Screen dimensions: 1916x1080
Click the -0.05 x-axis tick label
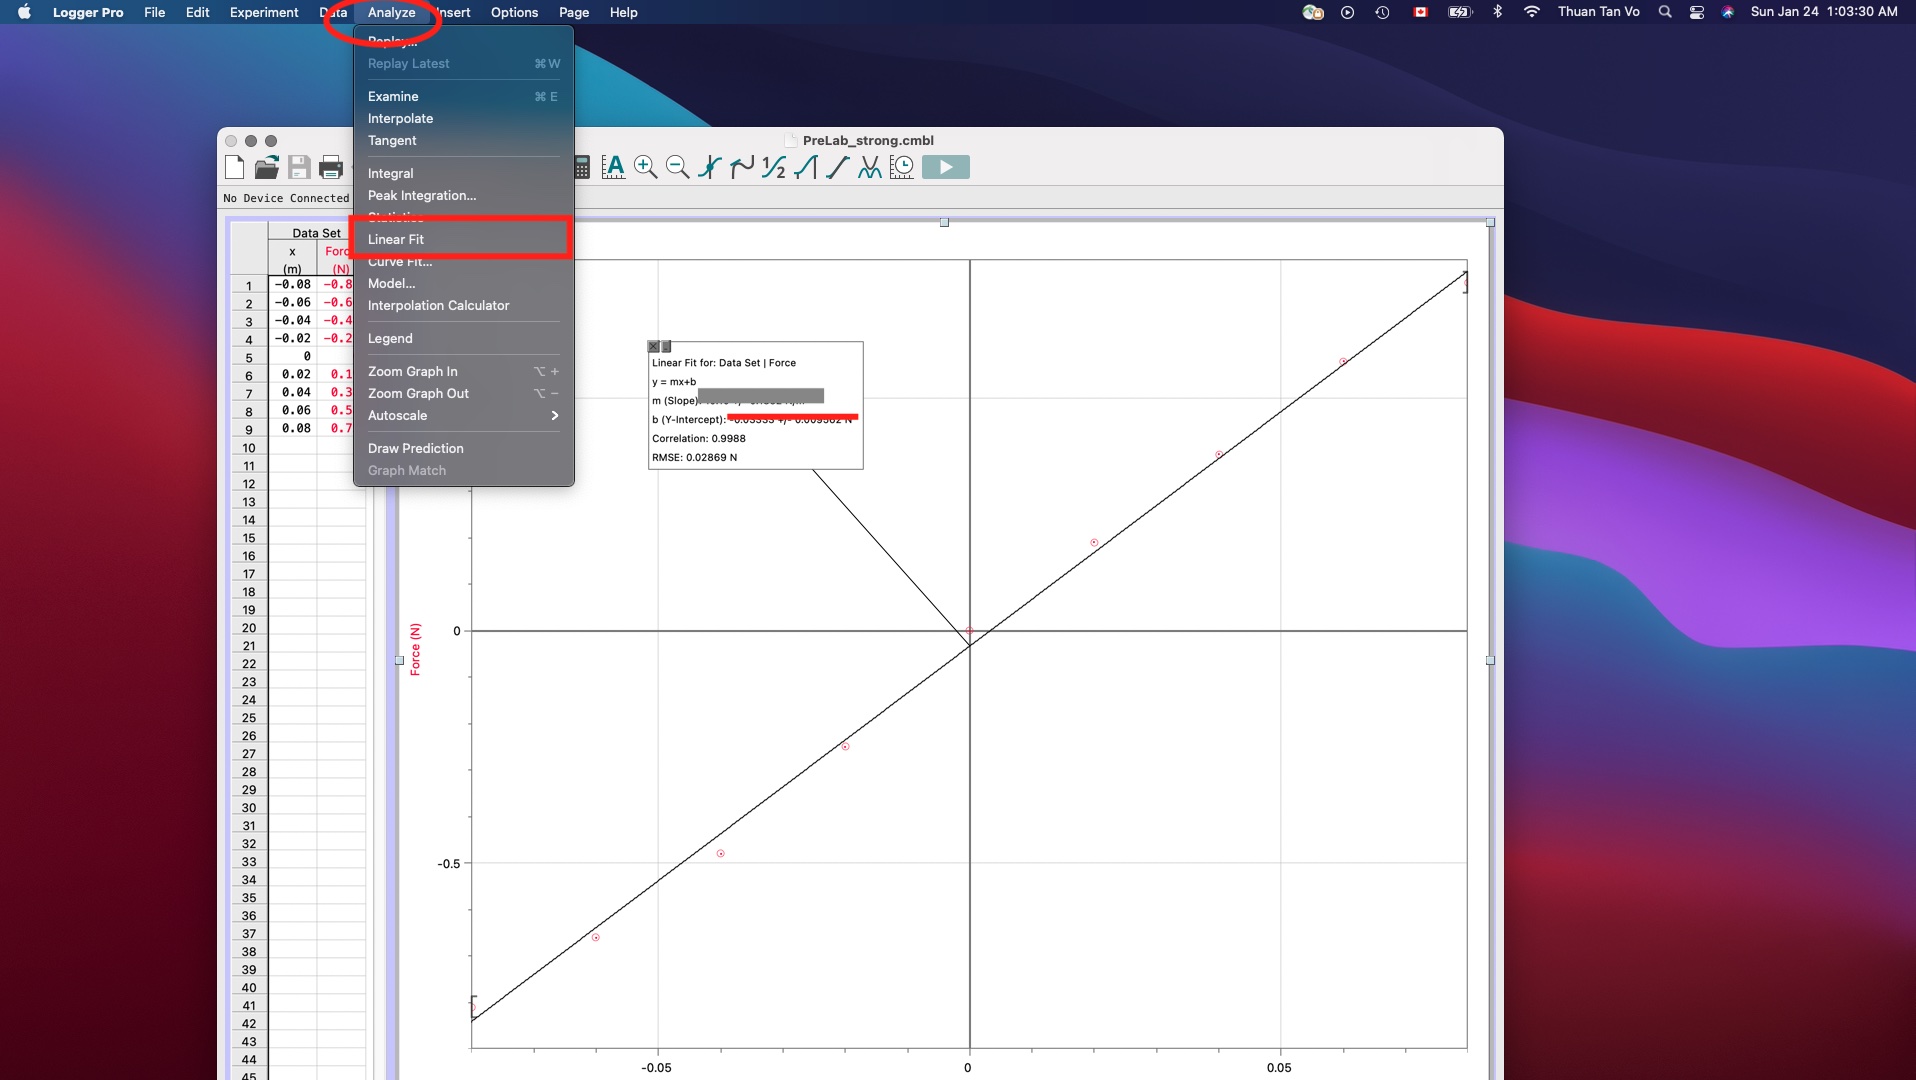pos(656,1067)
